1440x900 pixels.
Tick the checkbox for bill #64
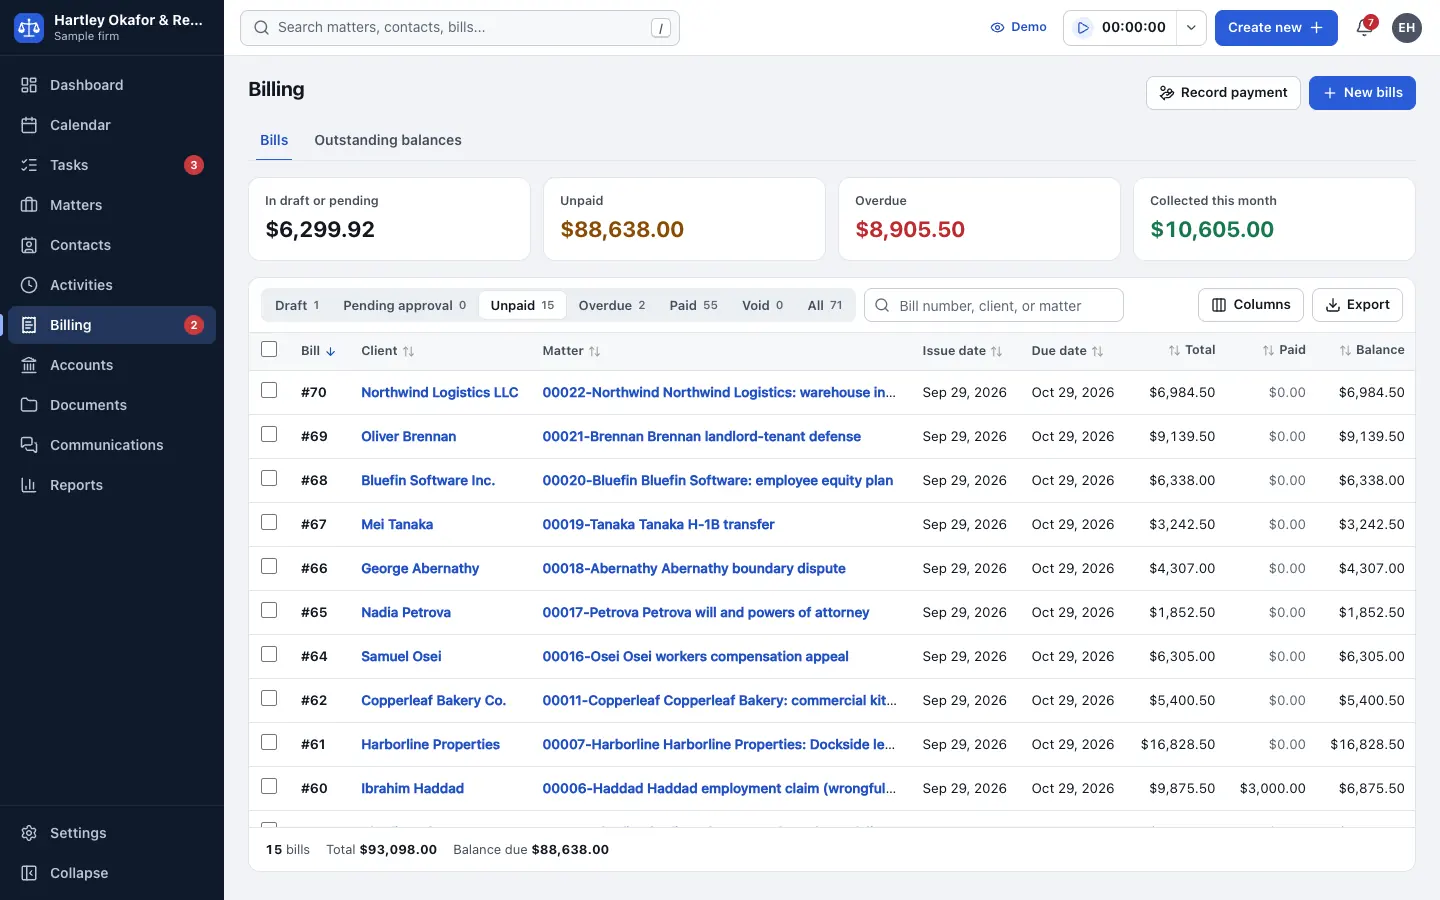point(269,654)
